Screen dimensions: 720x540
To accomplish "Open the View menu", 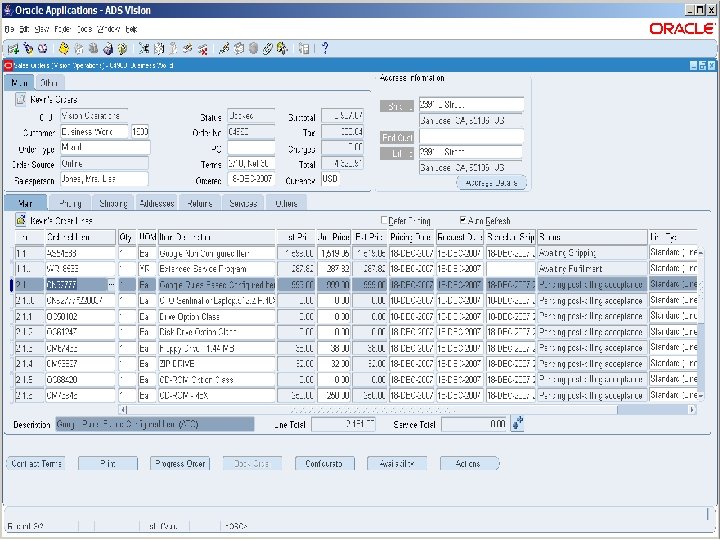I will pos(41,29).
